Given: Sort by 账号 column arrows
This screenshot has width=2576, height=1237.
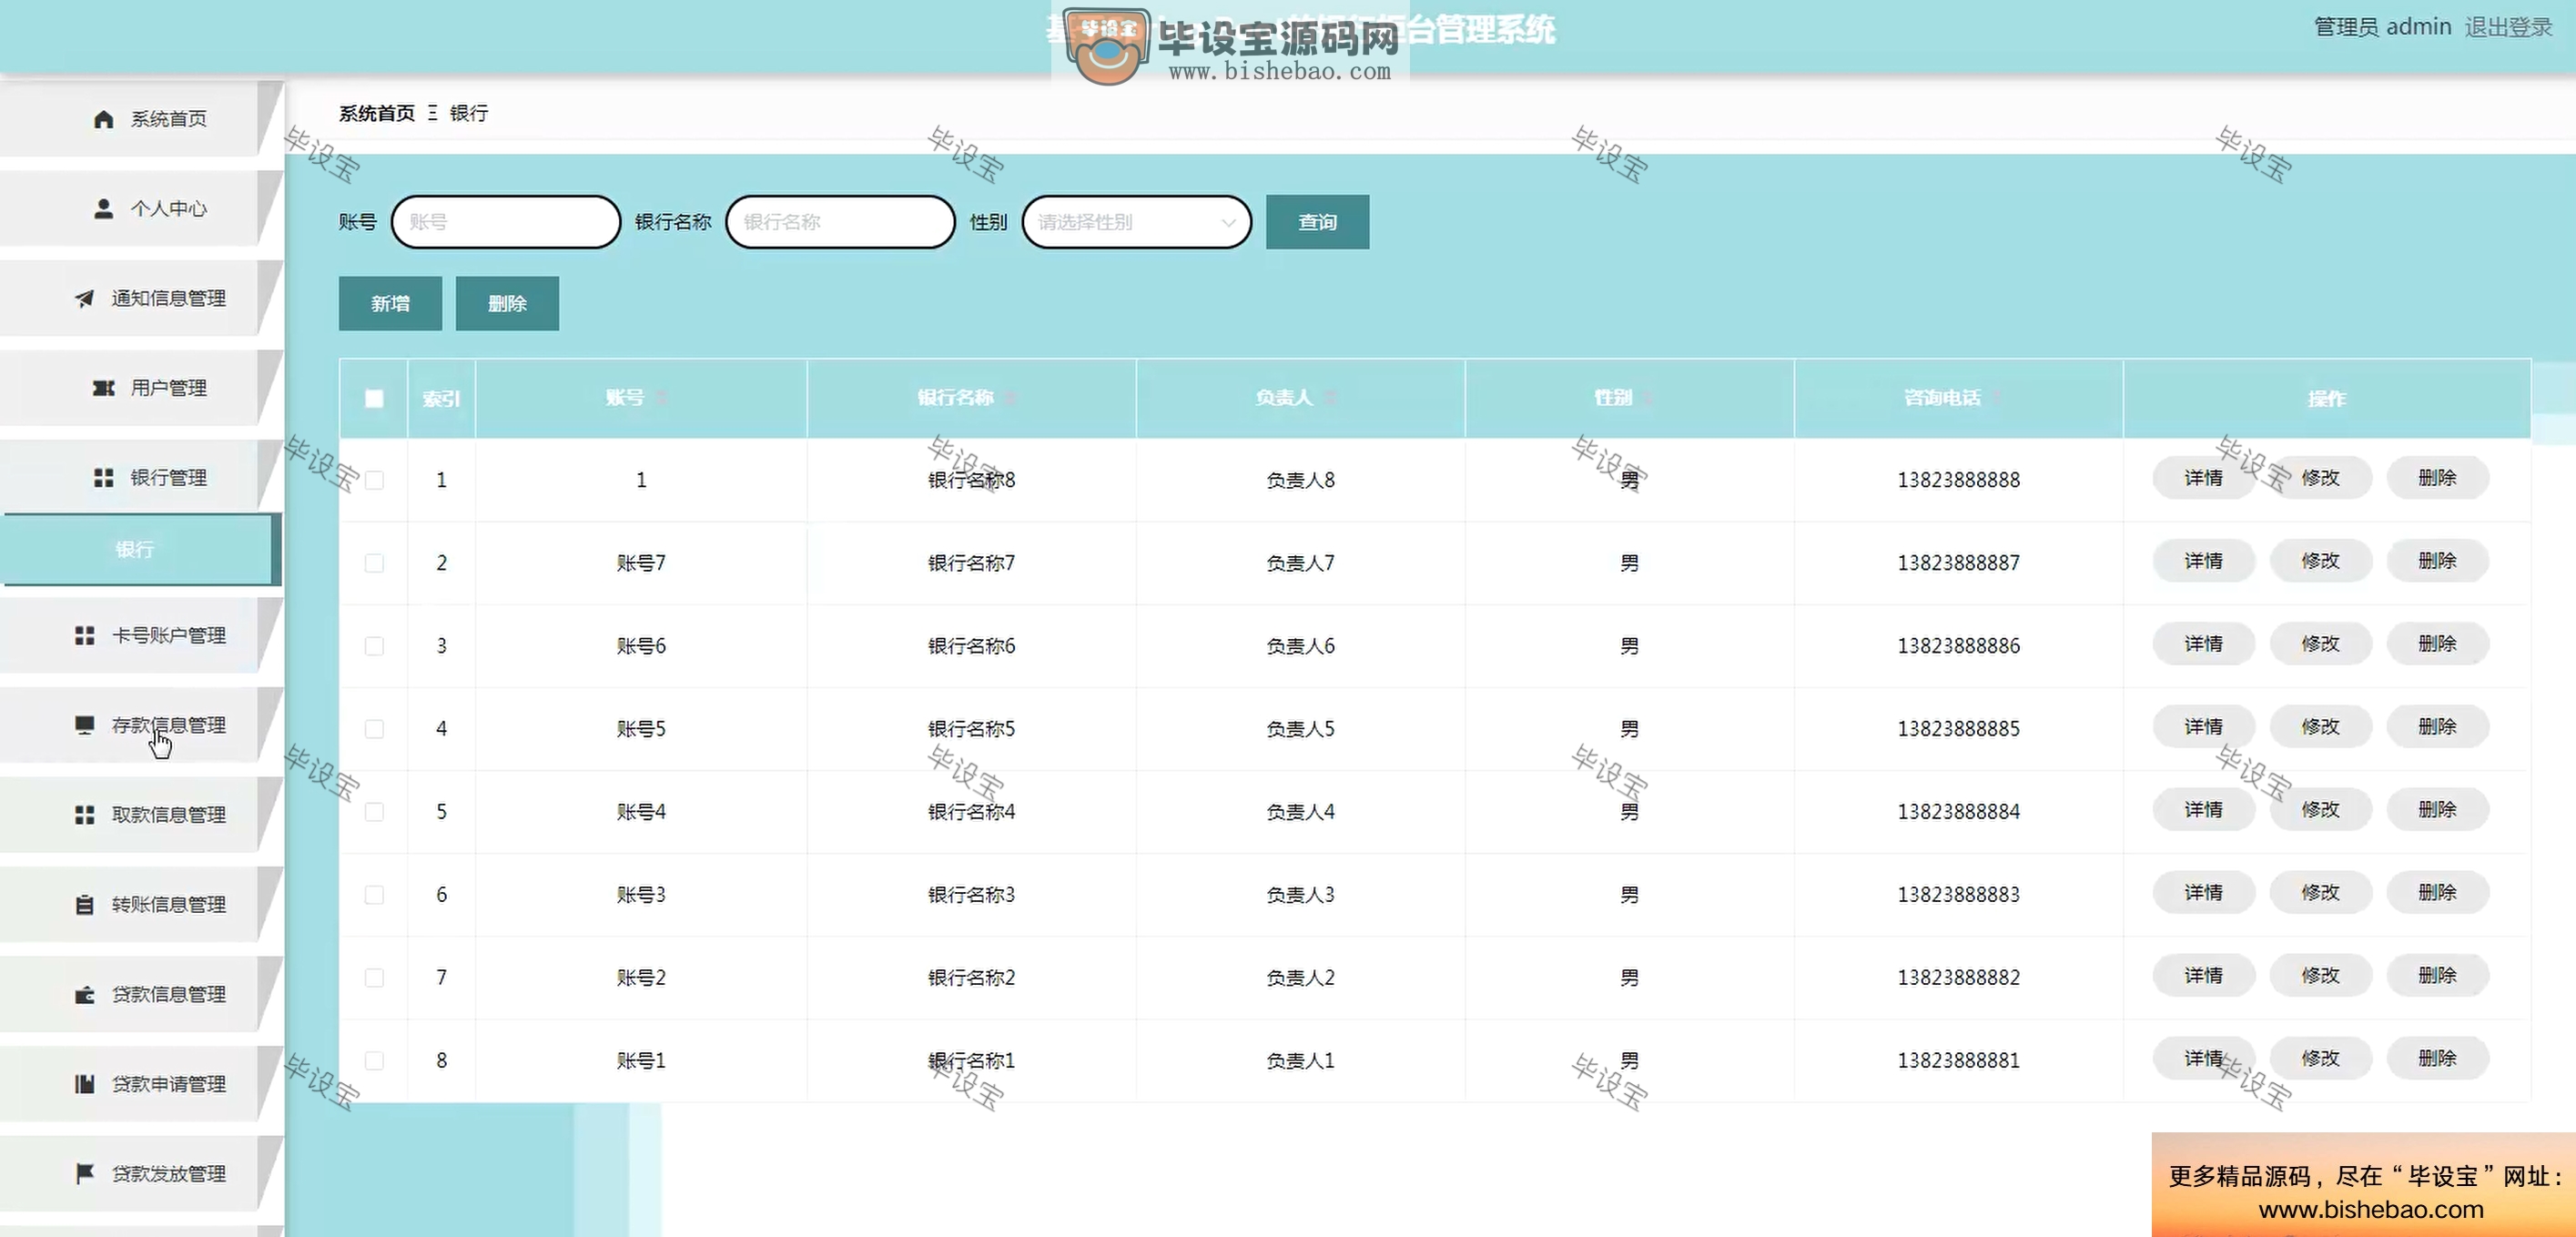Looking at the screenshot, I should (661, 398).
